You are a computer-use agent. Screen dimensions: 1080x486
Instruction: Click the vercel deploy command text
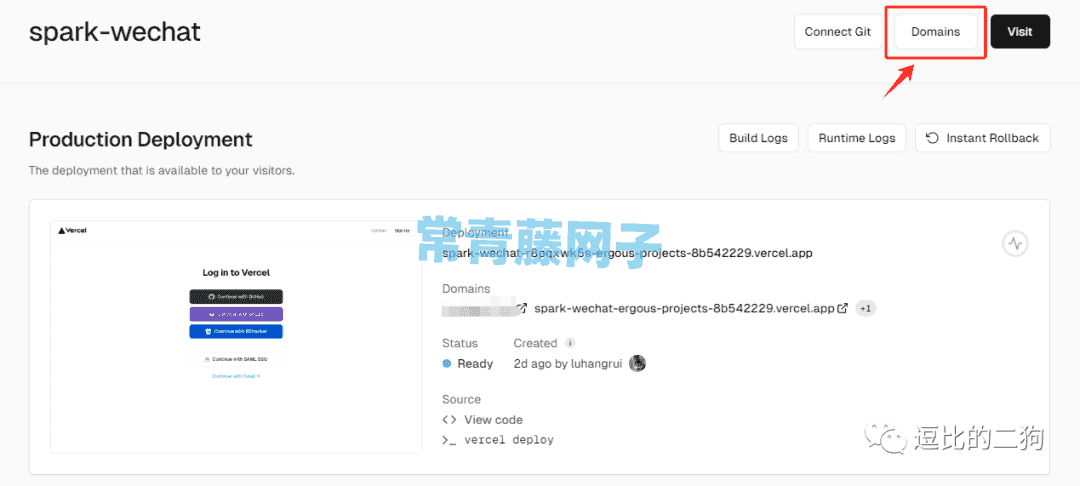509,439
